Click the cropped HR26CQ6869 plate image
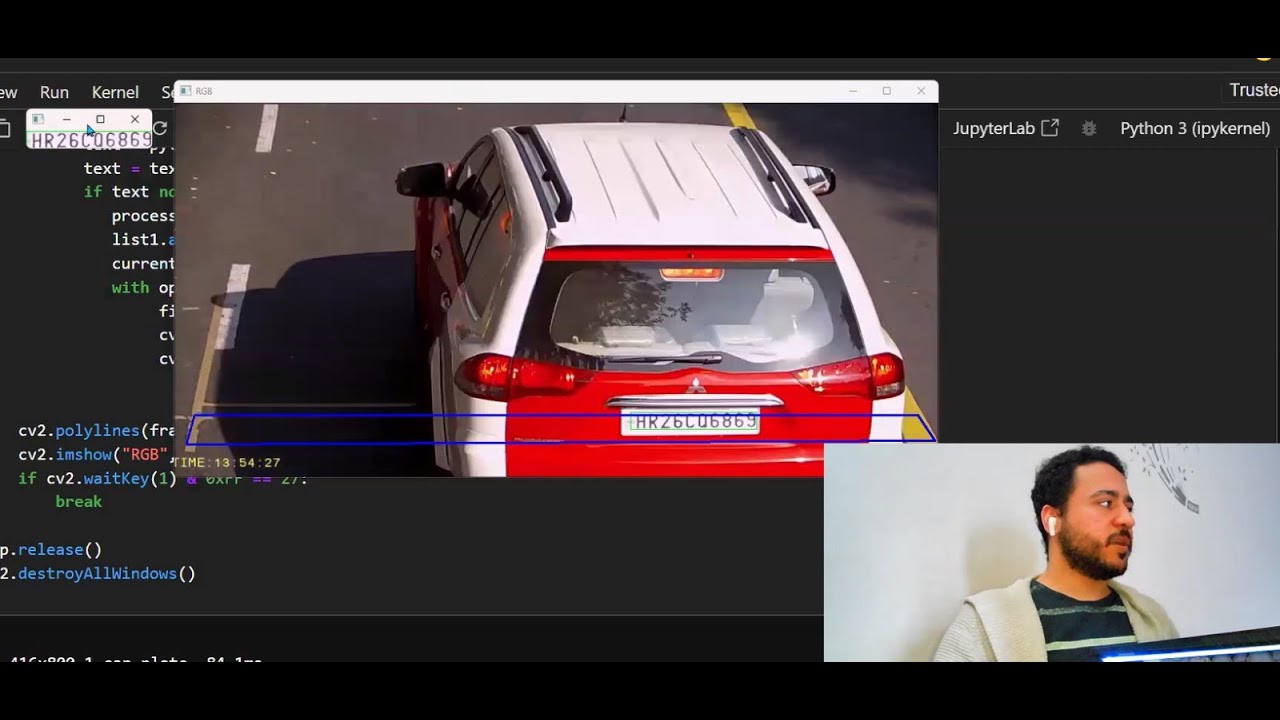 click(91, 139)
